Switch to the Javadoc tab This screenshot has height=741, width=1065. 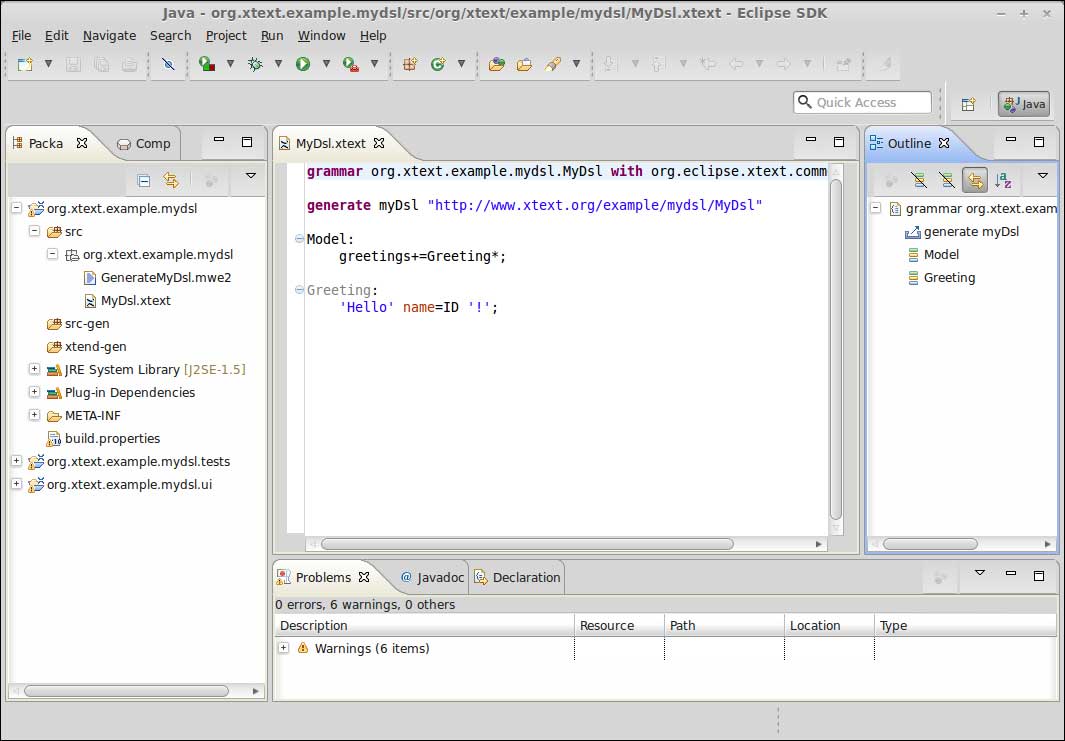click(433, 577)
